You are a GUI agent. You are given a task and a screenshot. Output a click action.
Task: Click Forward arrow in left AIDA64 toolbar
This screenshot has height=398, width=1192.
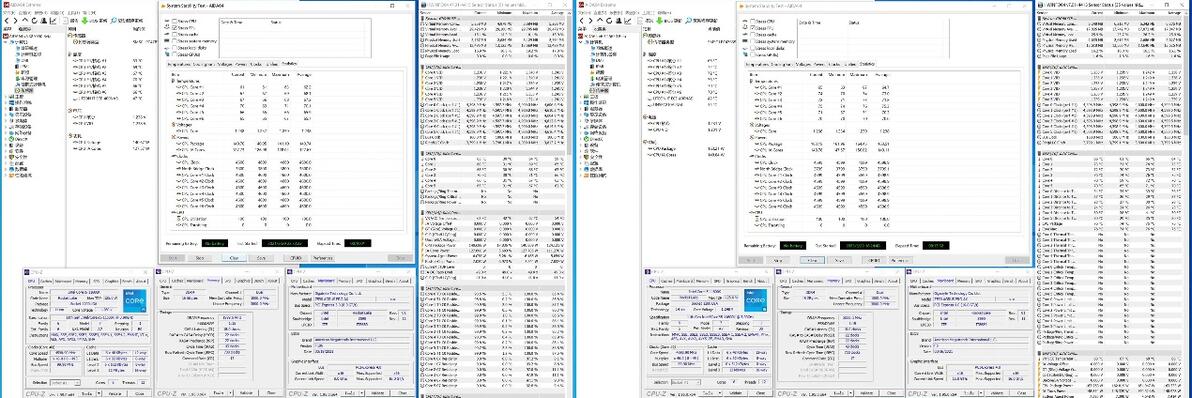[15, 21]
